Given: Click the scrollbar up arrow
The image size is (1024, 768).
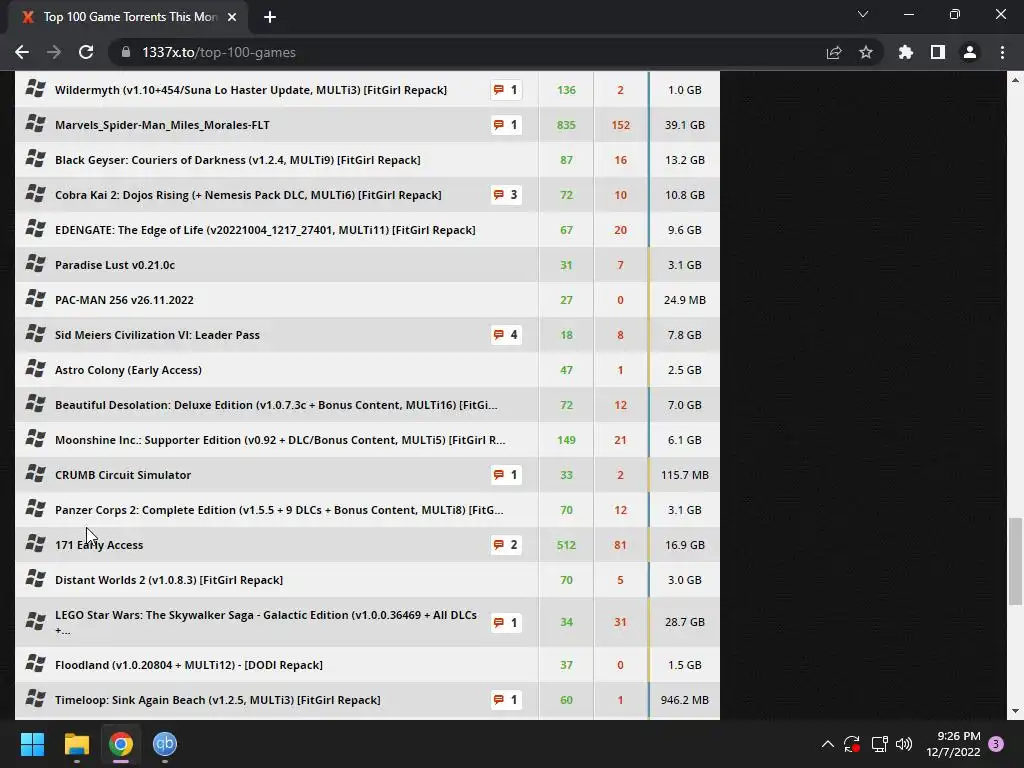Looking at the screenshot, I should click(1015, 80).
